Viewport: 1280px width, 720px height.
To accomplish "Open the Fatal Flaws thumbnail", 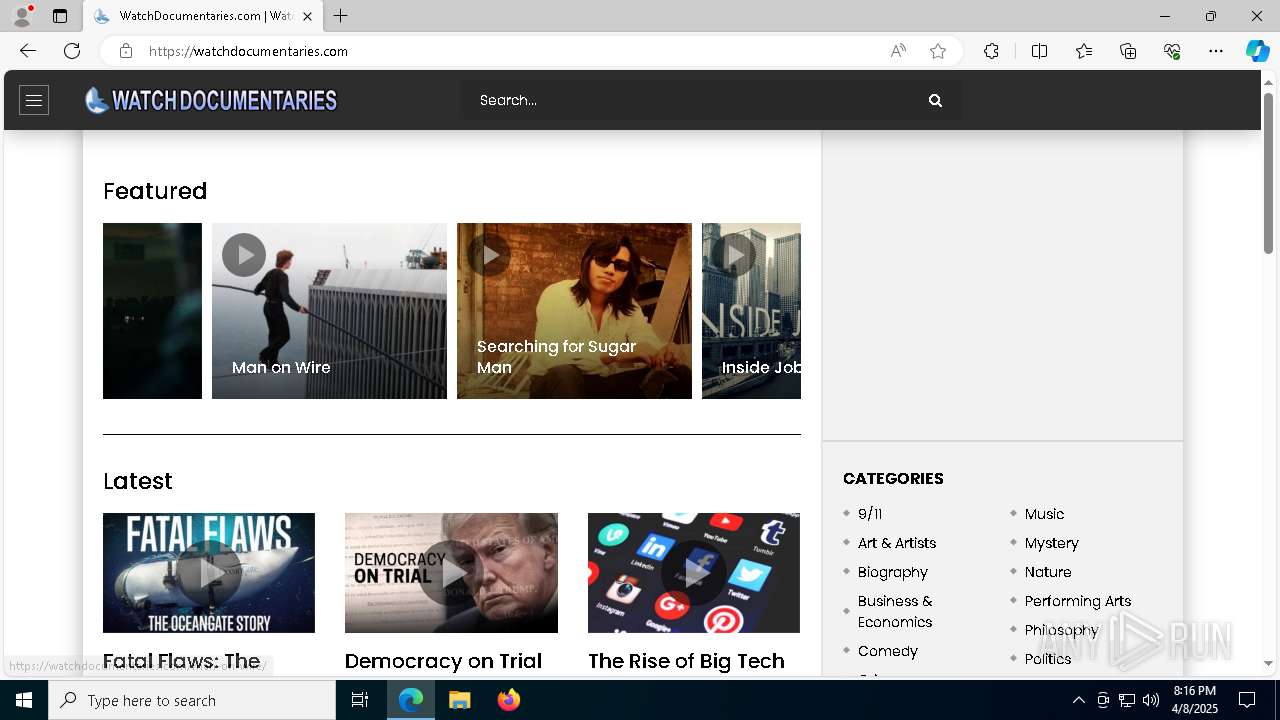I will [209, 573].
